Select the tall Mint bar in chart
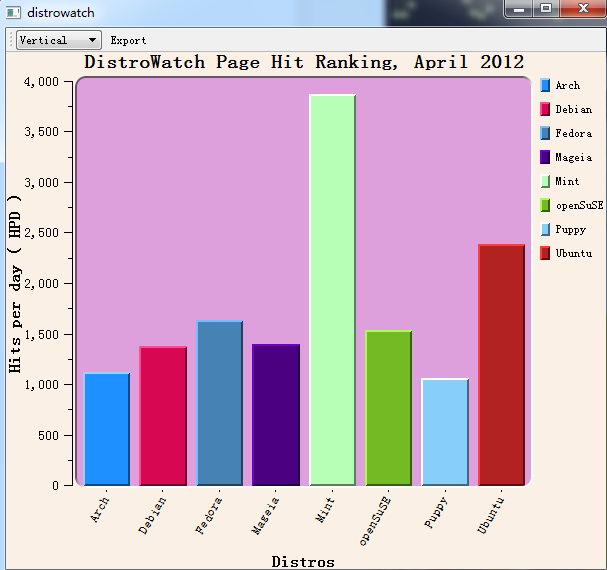 click(x=332, y=290)
